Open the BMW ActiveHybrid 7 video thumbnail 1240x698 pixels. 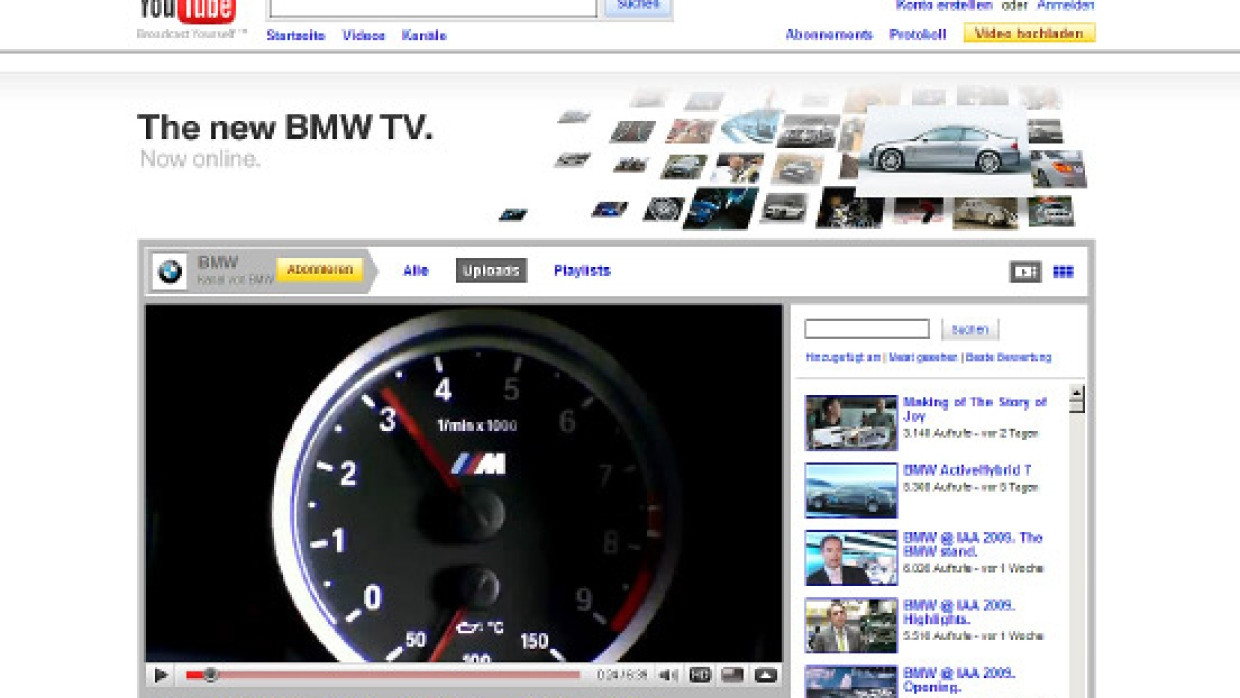851,490
